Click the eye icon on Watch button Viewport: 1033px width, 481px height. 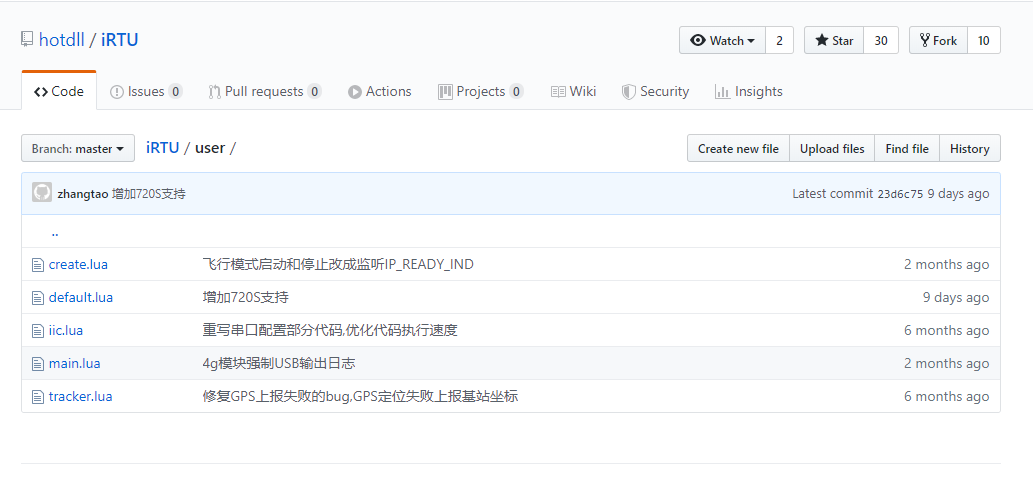[x=698, y=40]
